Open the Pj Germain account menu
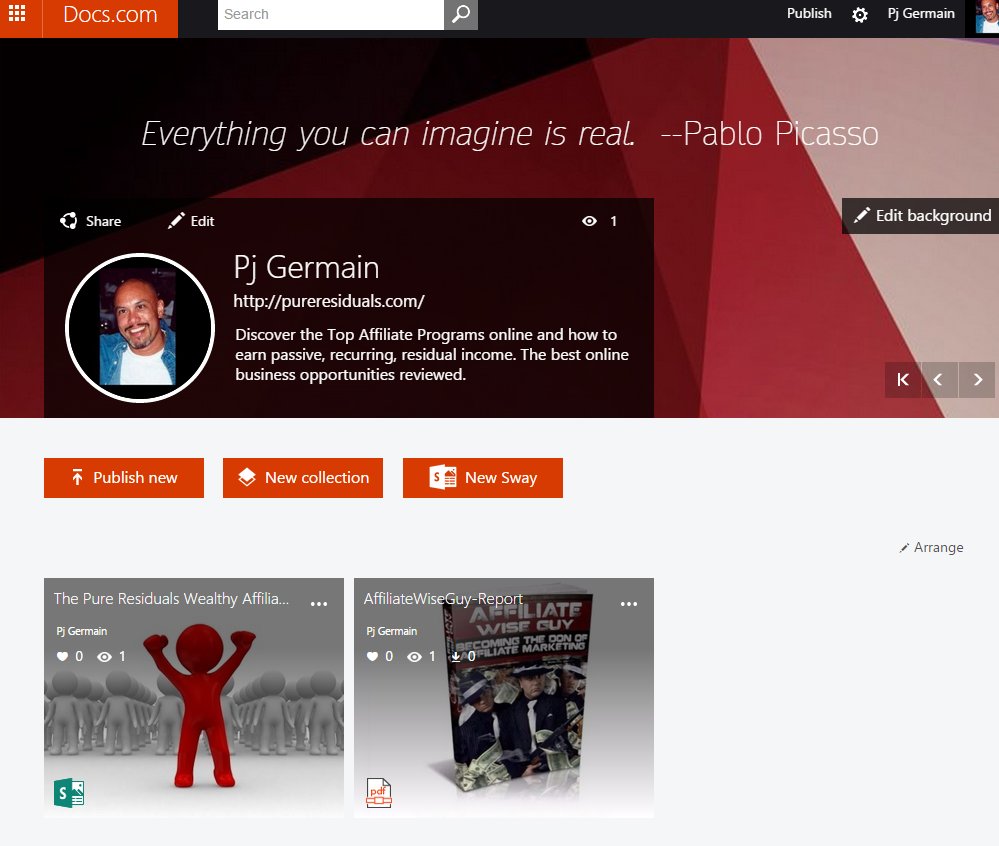This screenshot has height=846, width=999. [921, 13]
